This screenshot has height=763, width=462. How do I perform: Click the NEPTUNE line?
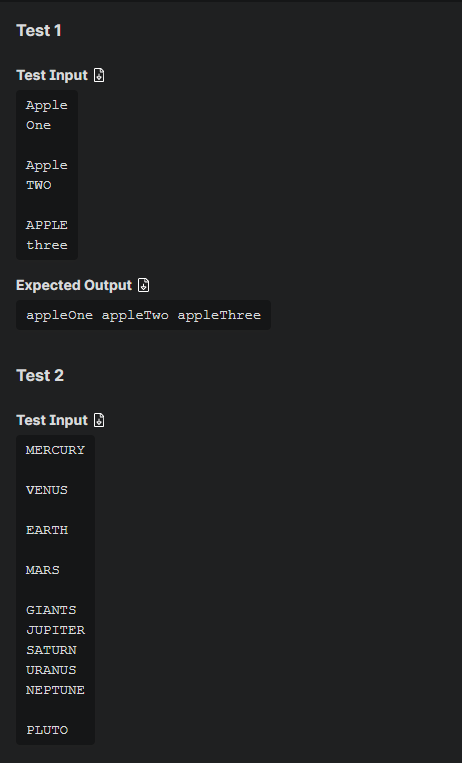[x=55, y=690]
